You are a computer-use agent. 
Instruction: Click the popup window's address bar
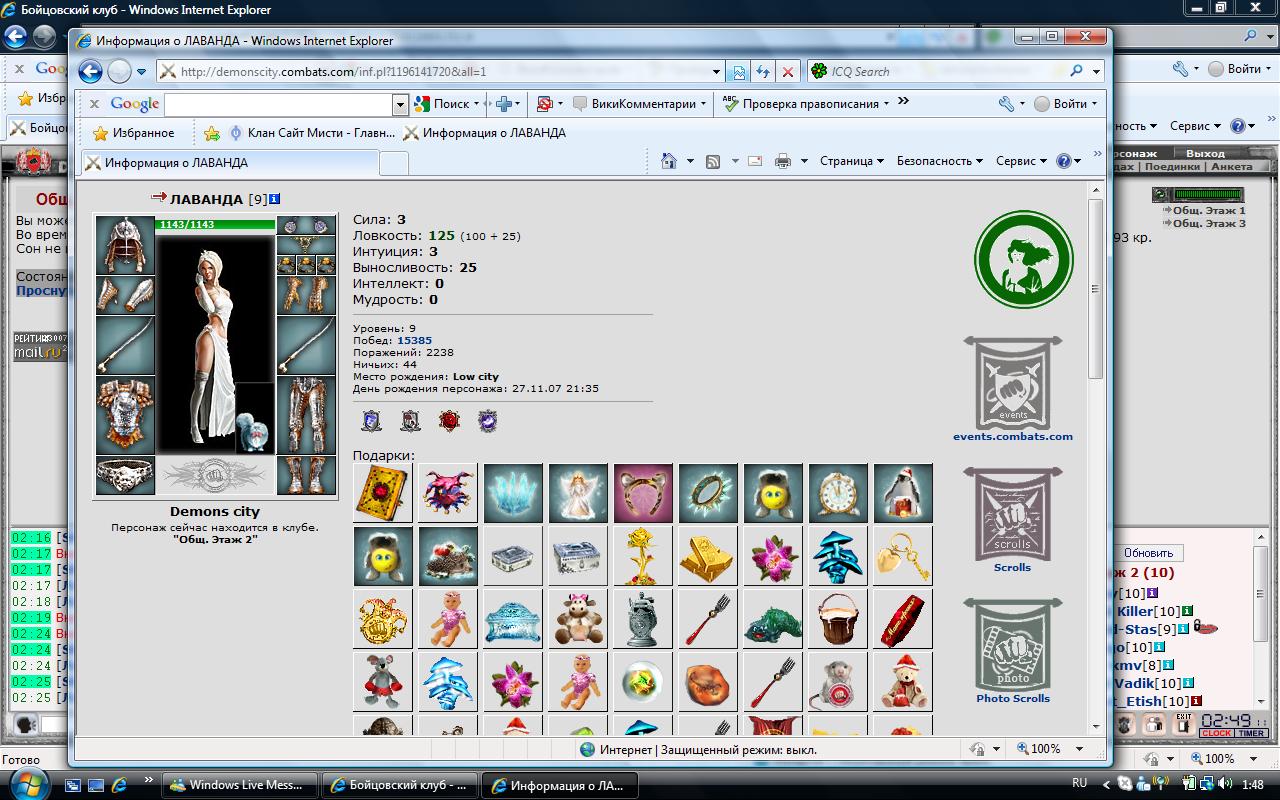click(434, 72)
